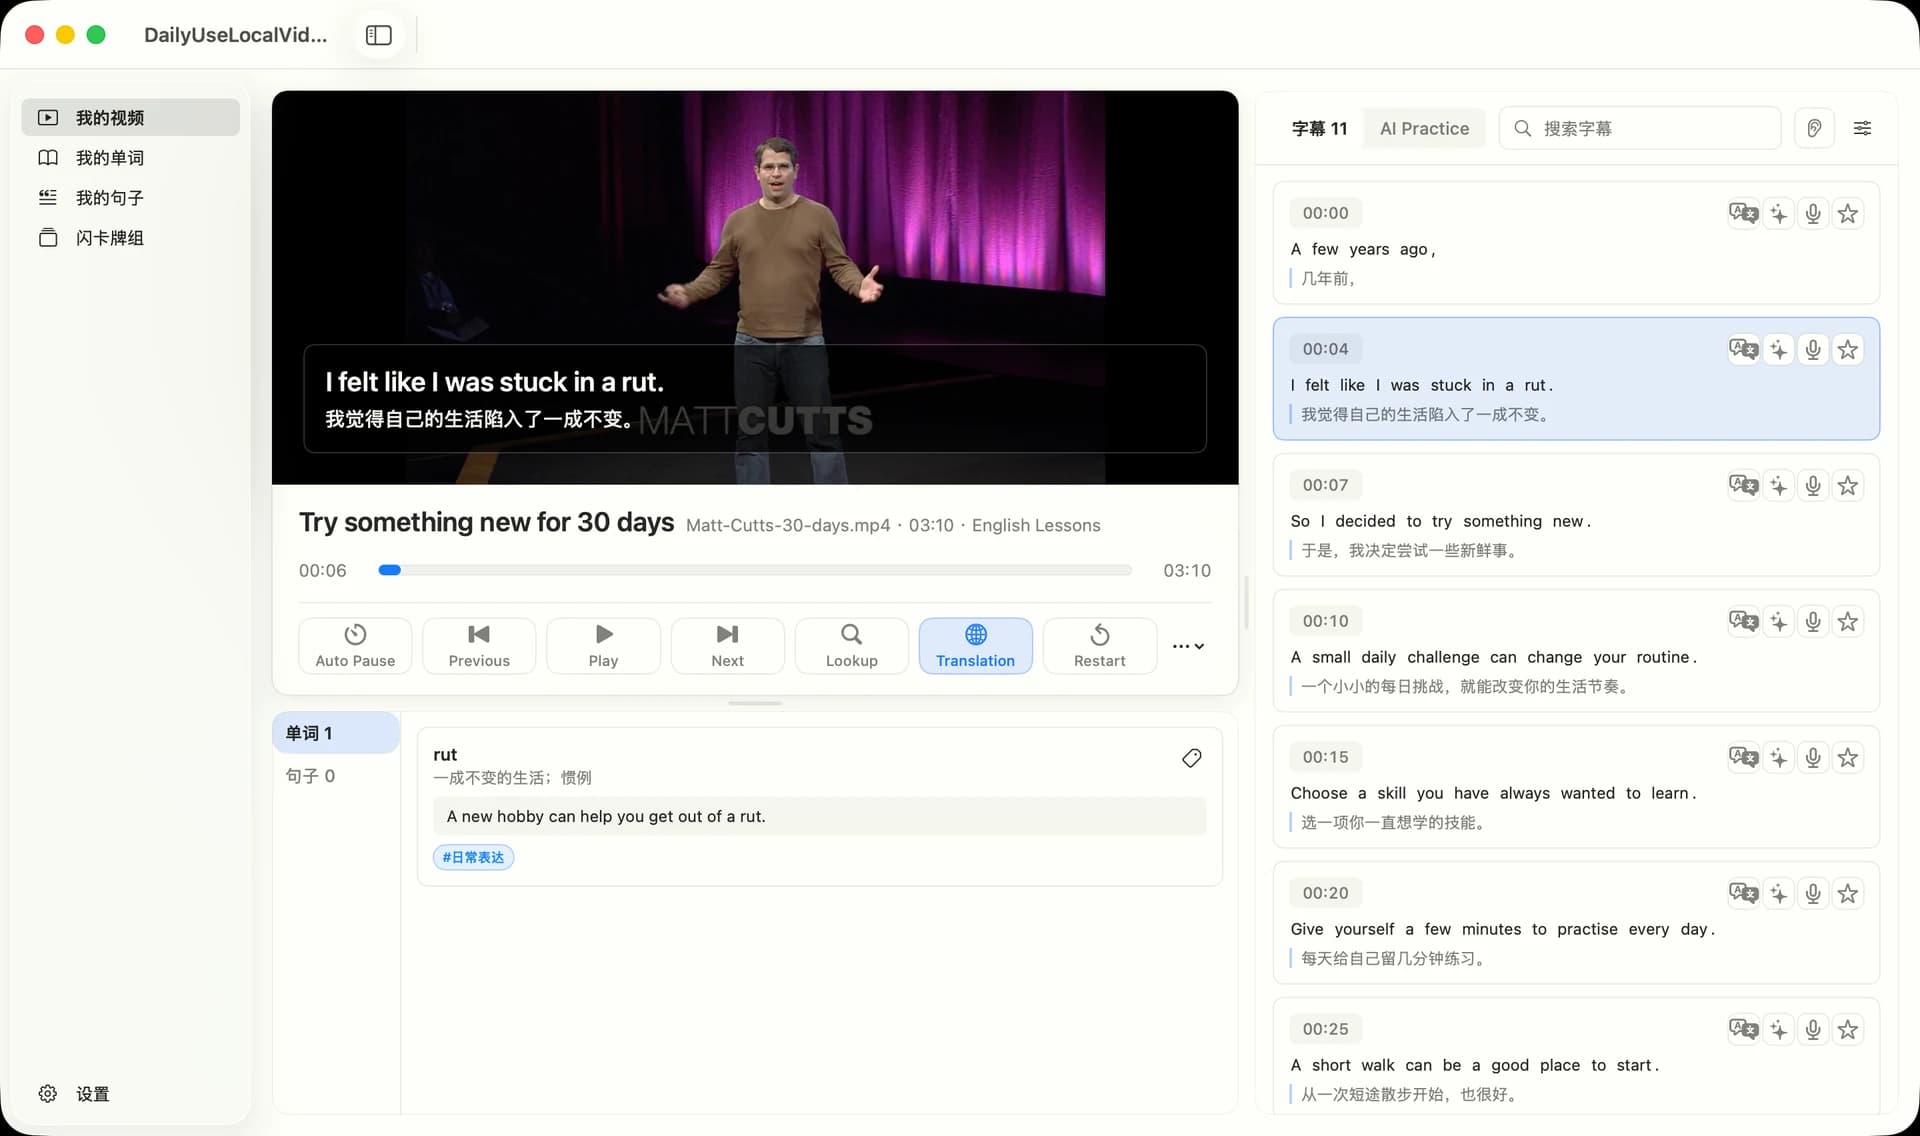Select the 字幕 11 tab
This screenshot has width=1920, height=1136.
point(1319,128)
